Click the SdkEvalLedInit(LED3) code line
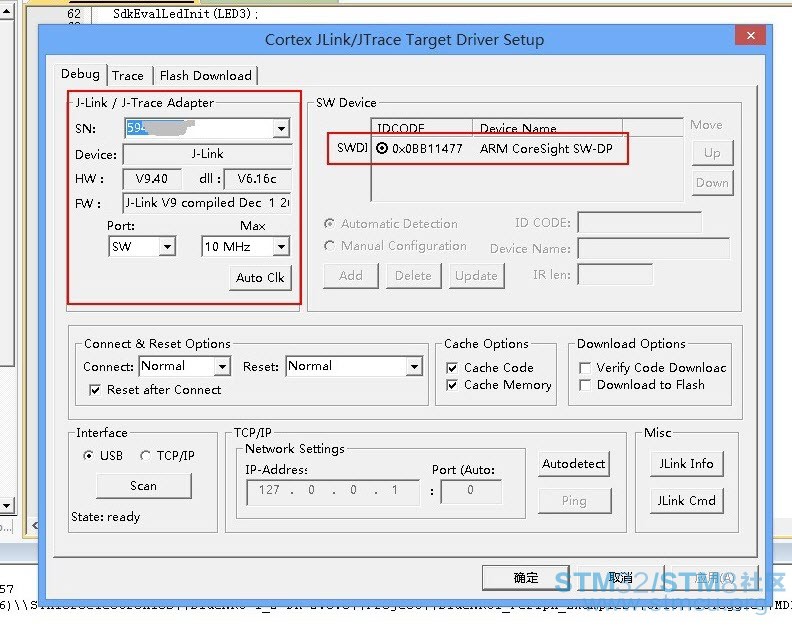Image resolution: width=792 pixels, height=628 pixels. click(185, 14)
